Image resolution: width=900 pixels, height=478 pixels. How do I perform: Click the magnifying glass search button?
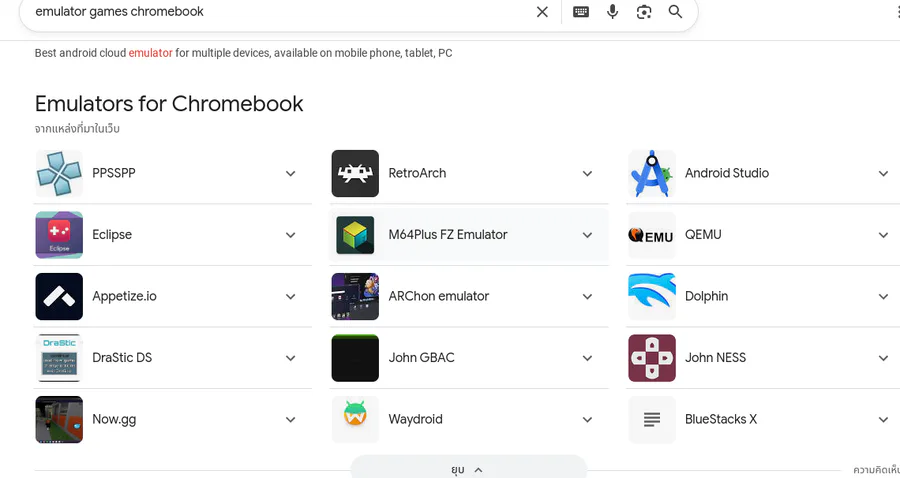[676, 11]
